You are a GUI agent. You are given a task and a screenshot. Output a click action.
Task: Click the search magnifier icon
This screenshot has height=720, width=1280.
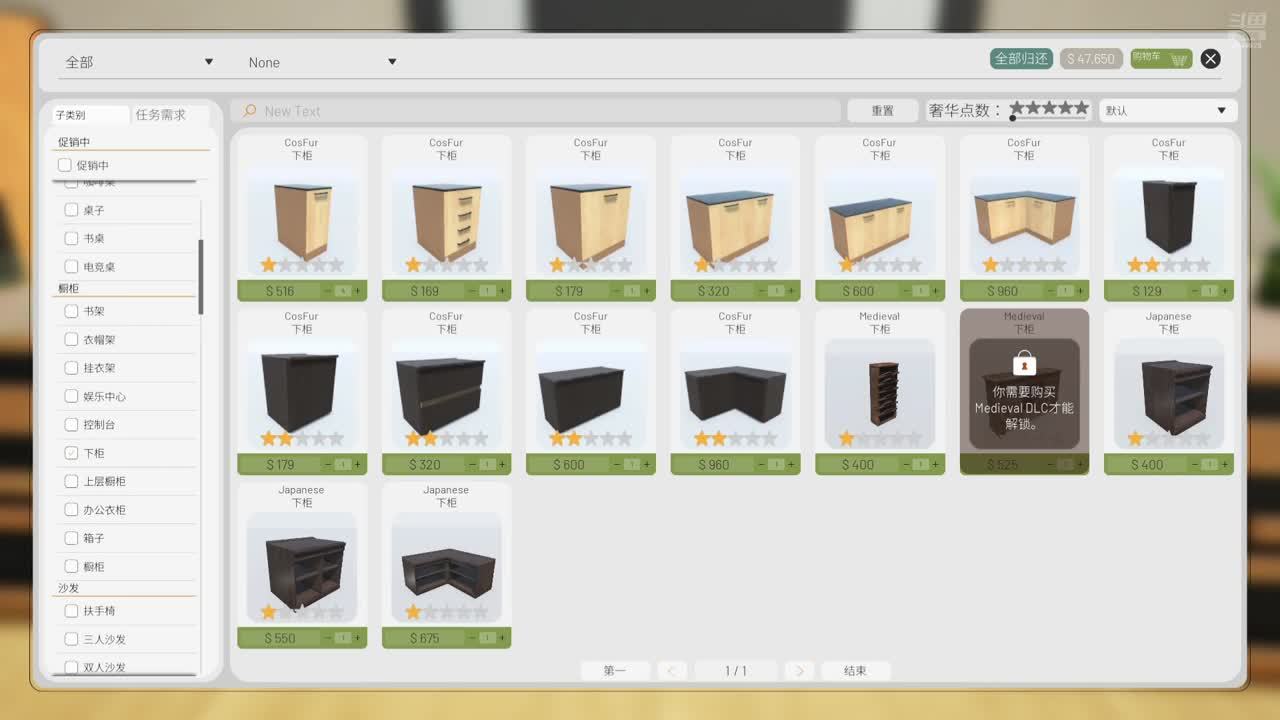(250, 111)
